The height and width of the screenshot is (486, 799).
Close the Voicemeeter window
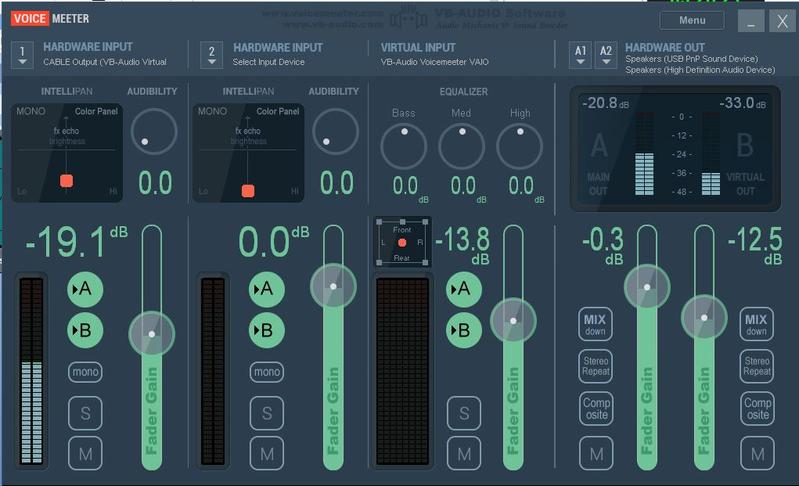tap(782, 21)
